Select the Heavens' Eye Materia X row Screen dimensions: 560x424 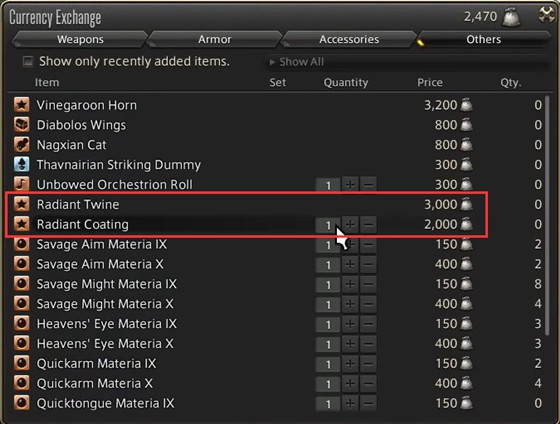[x=278, y=344]
